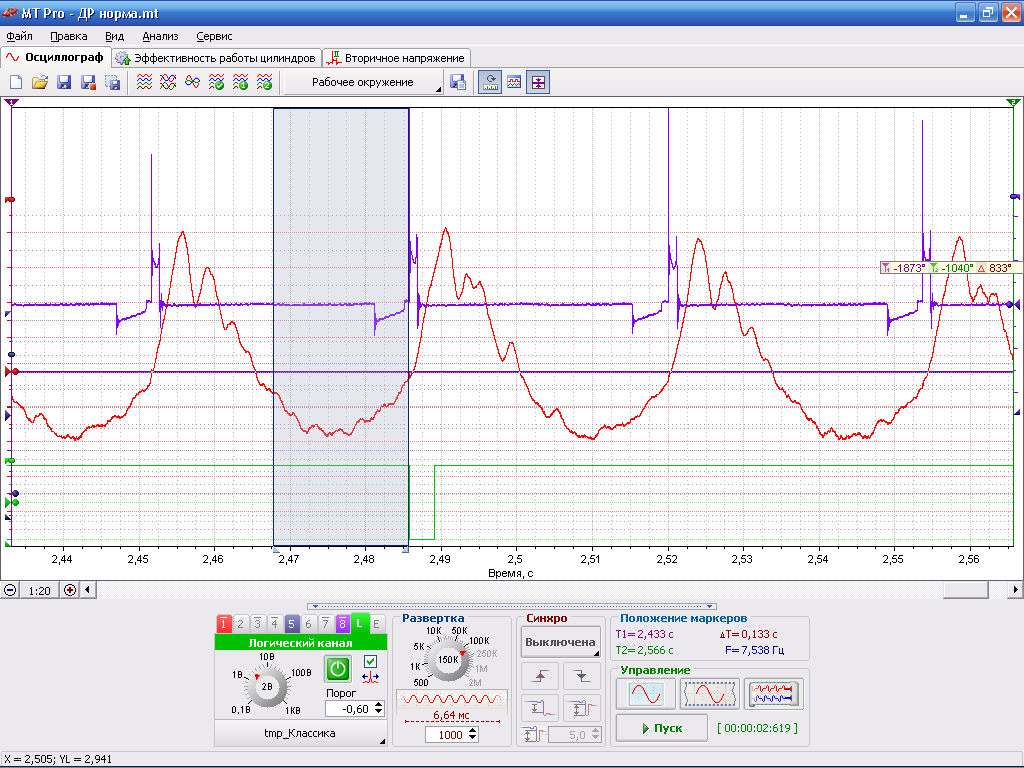1024x768 pixels.
Task: Click the blue and red overlapping waves icon
Action: click(192, 82)
